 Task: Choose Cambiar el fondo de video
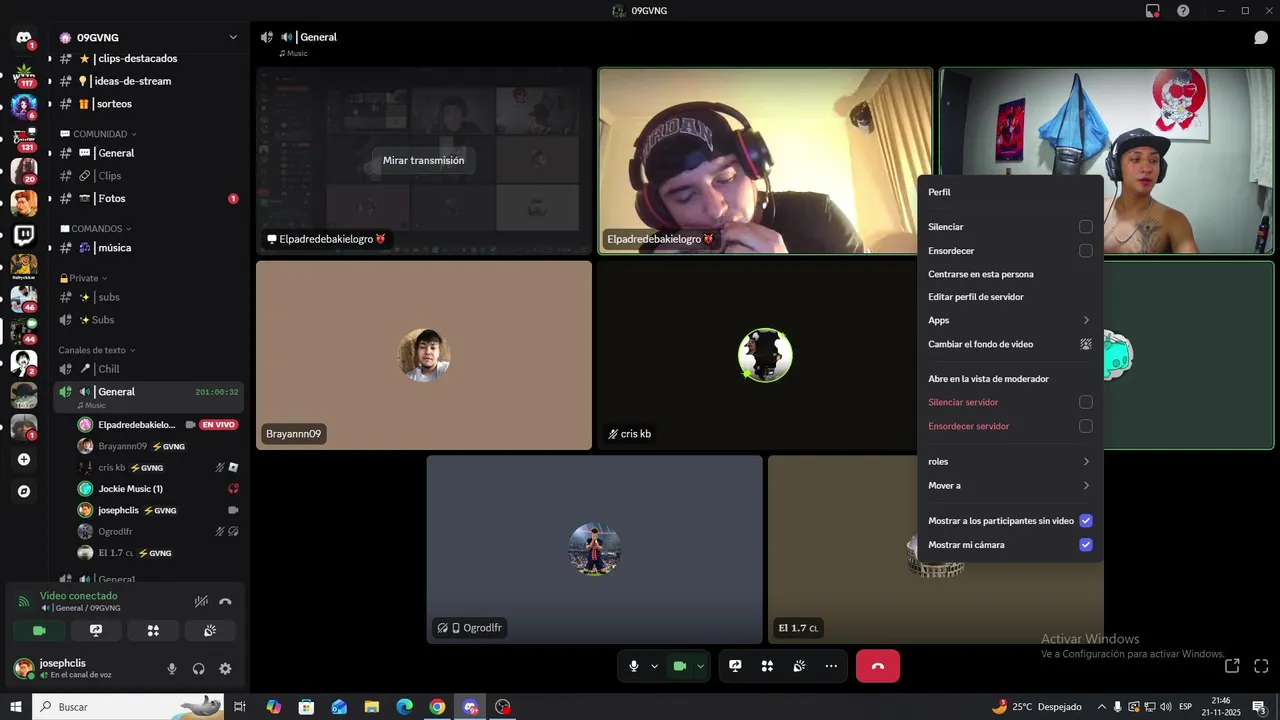[1010, 344]
